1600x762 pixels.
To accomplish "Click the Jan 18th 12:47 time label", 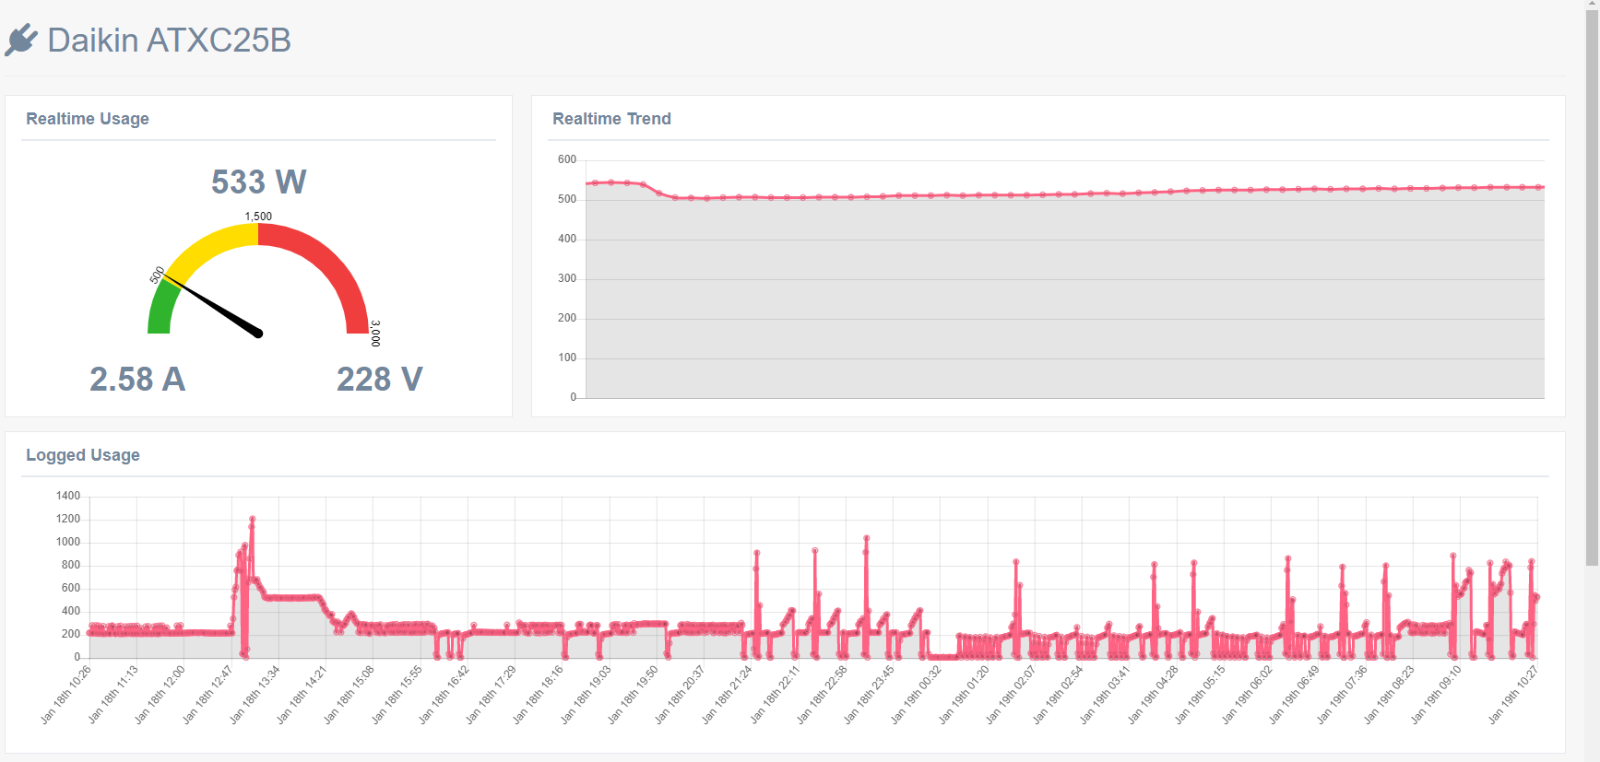I will coord(207,694).
